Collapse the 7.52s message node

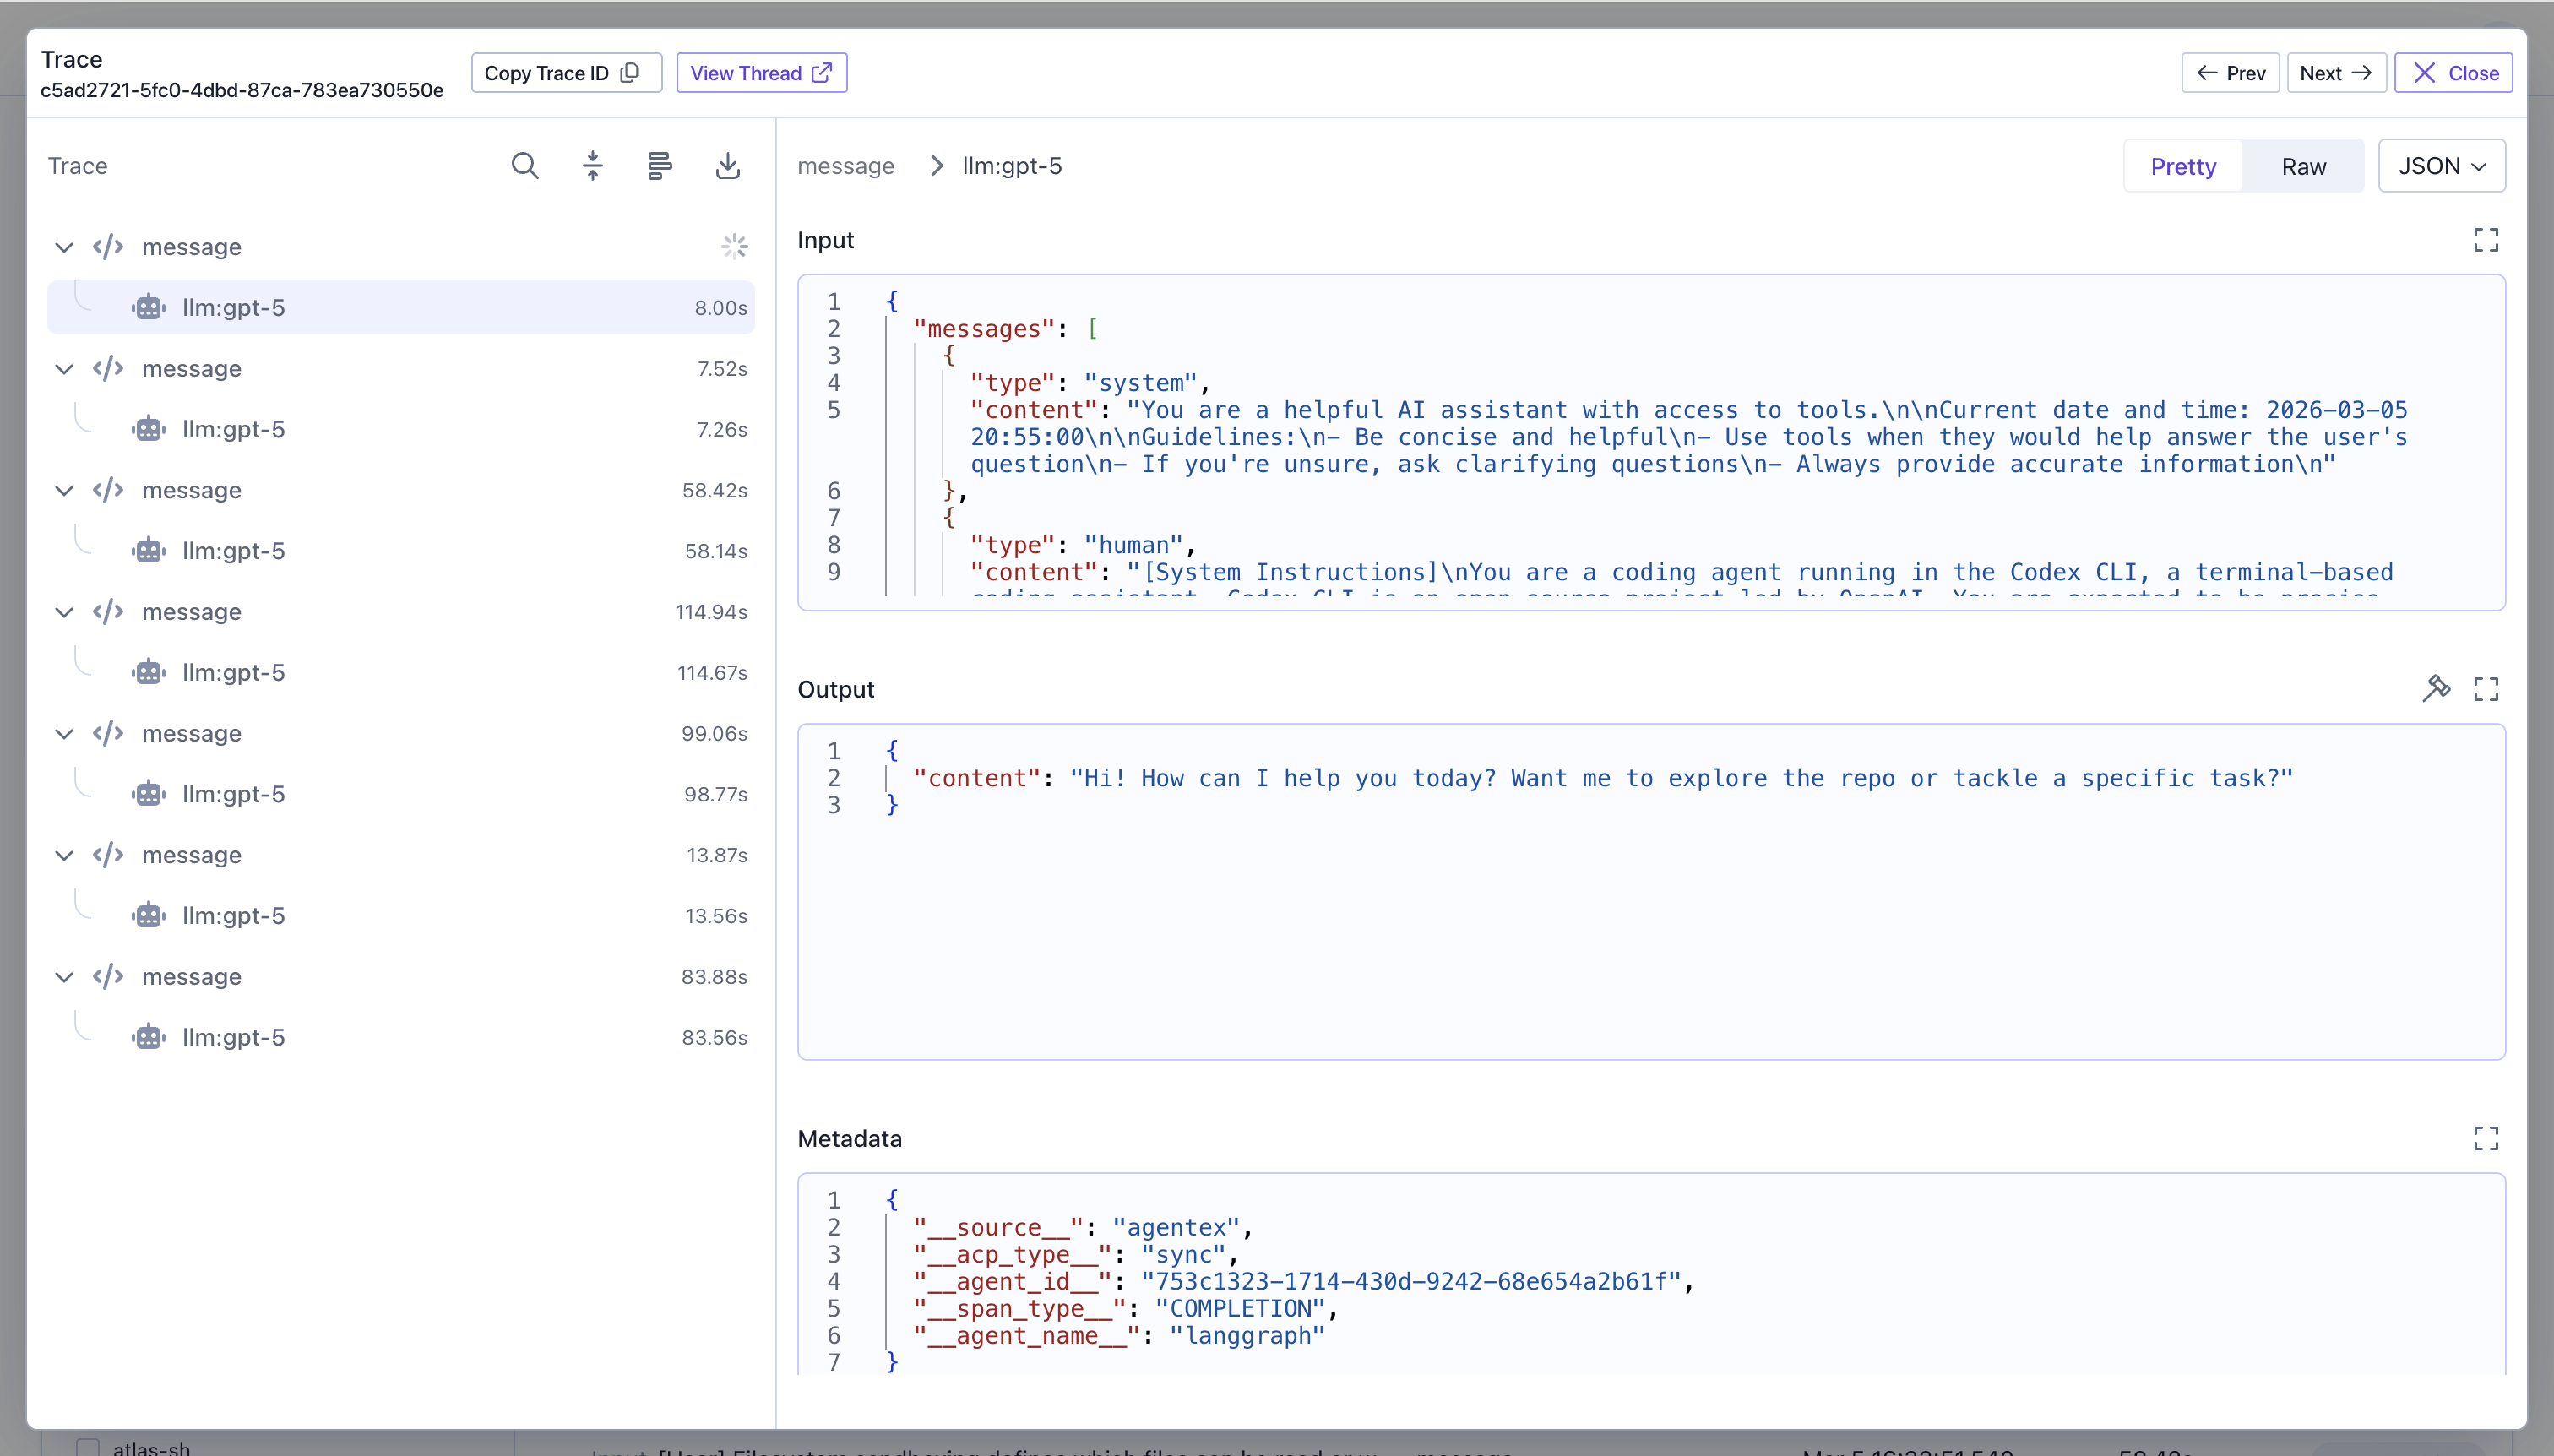[x=64, y=369]
